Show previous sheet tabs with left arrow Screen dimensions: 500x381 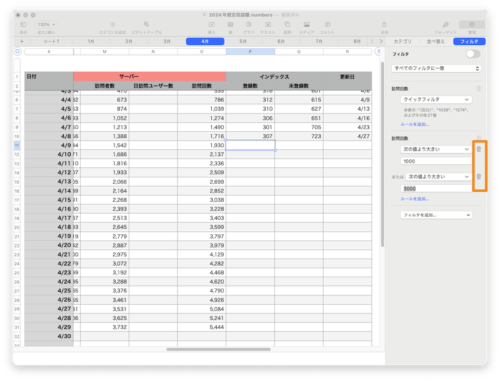[x=372, y=41]
